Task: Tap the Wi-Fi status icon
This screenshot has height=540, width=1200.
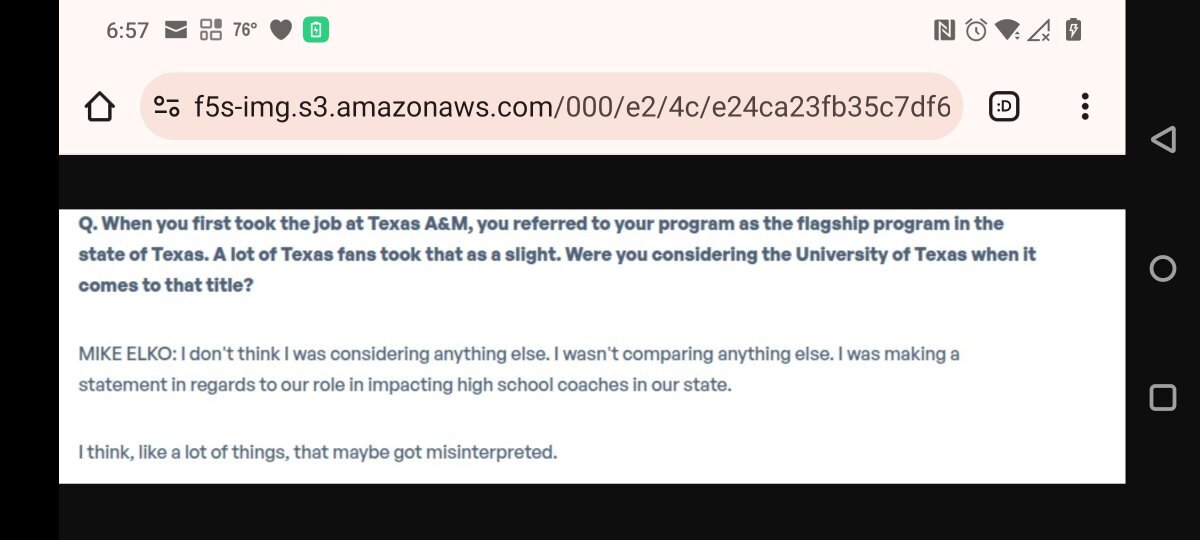Action: [x=1008, y=30]
